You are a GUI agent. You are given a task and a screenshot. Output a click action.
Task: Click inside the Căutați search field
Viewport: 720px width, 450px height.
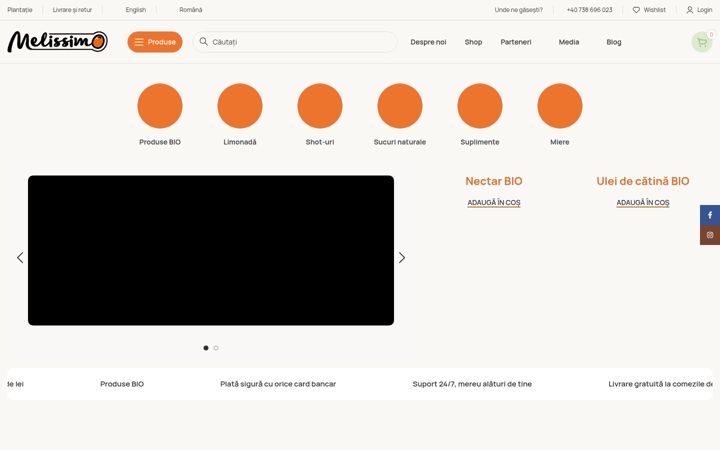295,42
